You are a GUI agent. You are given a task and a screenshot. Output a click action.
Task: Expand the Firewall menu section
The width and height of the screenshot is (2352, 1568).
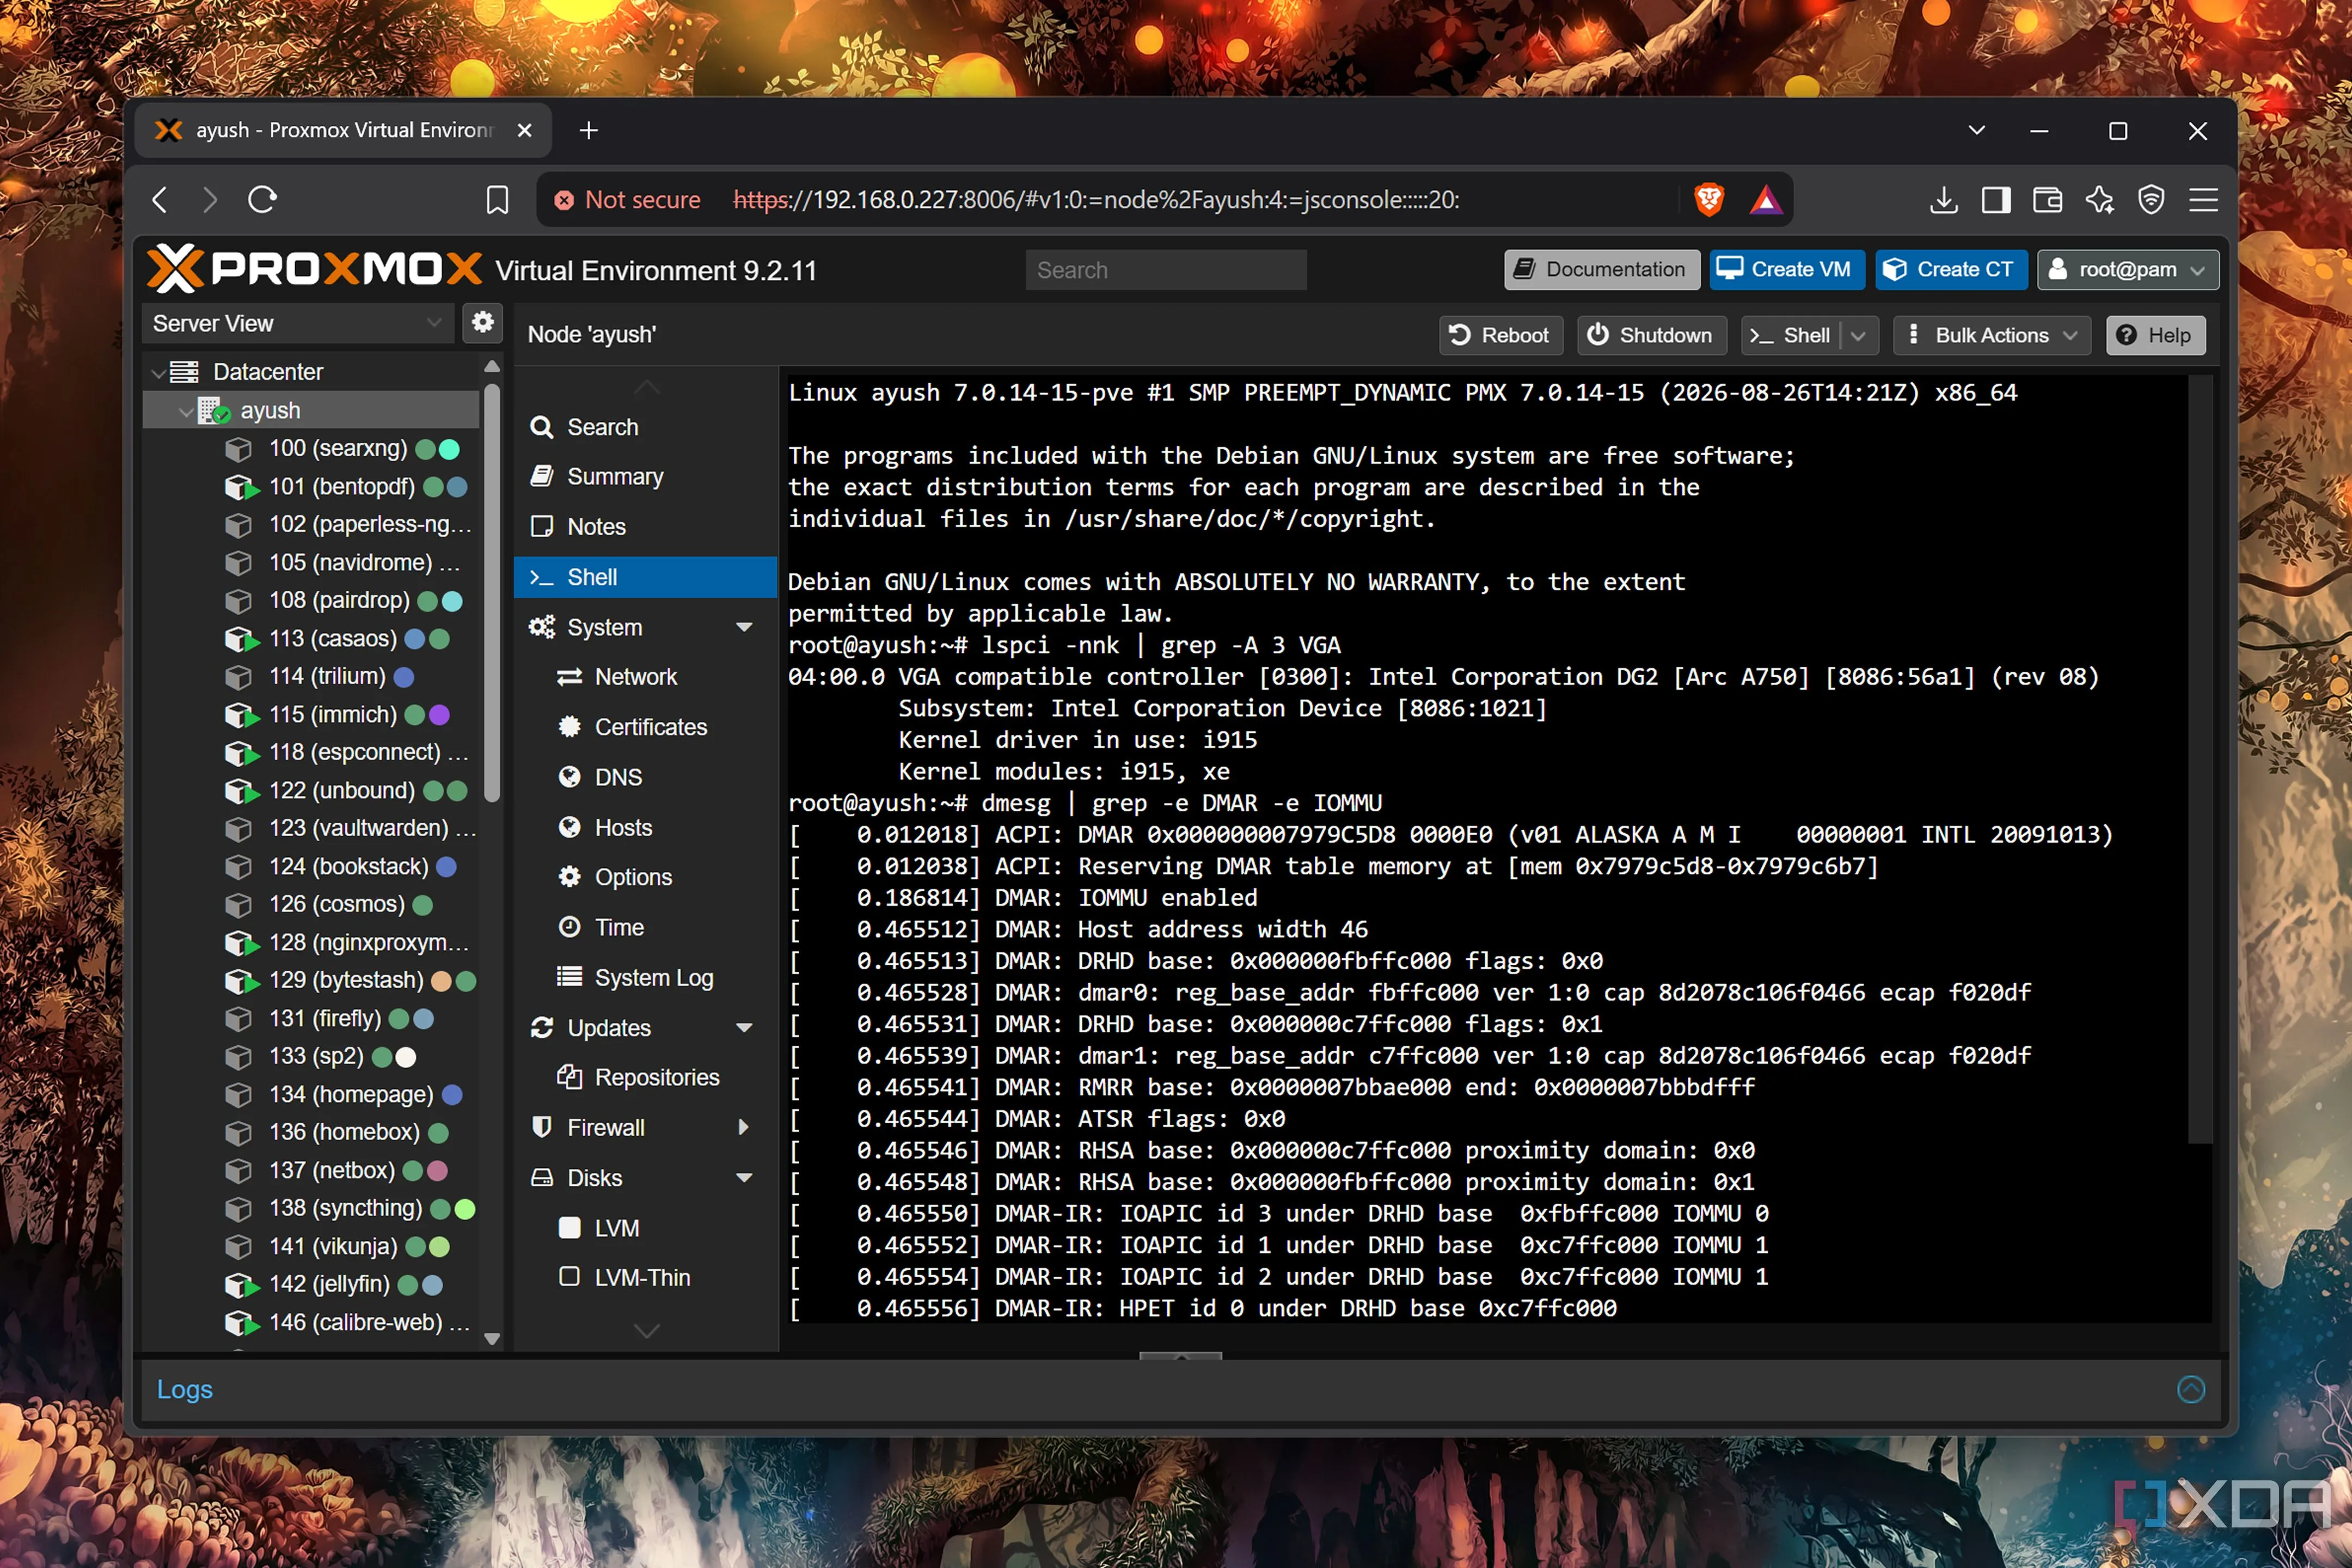point(744,1128)
